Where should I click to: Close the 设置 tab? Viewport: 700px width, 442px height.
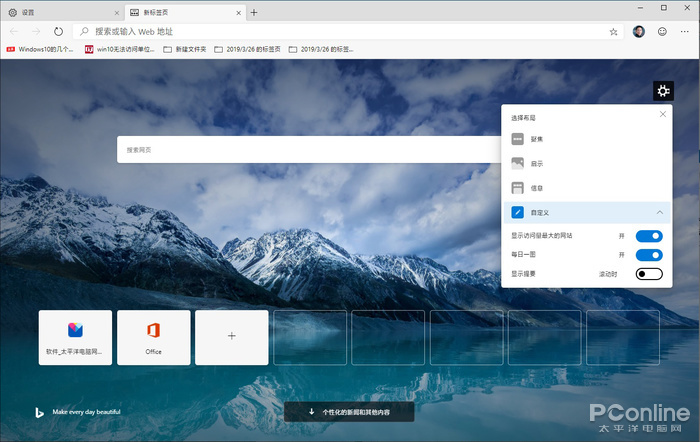117,13
